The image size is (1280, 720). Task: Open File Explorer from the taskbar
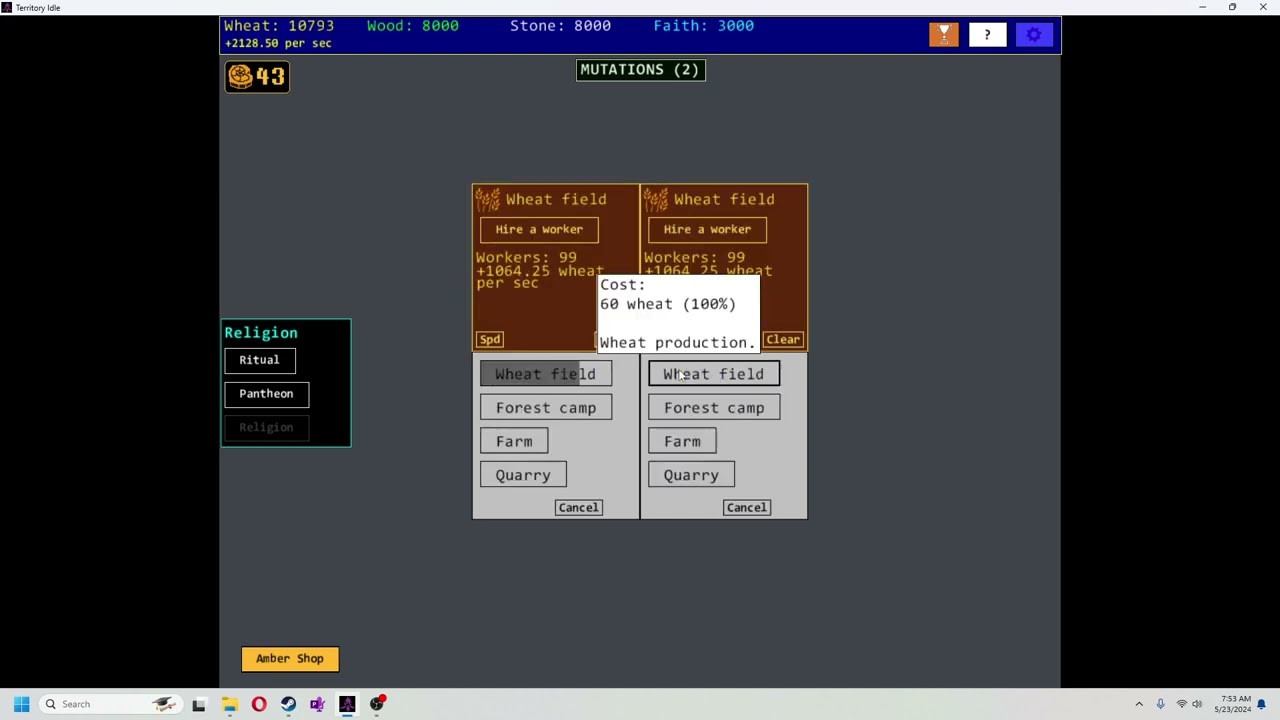coord(229,704)
